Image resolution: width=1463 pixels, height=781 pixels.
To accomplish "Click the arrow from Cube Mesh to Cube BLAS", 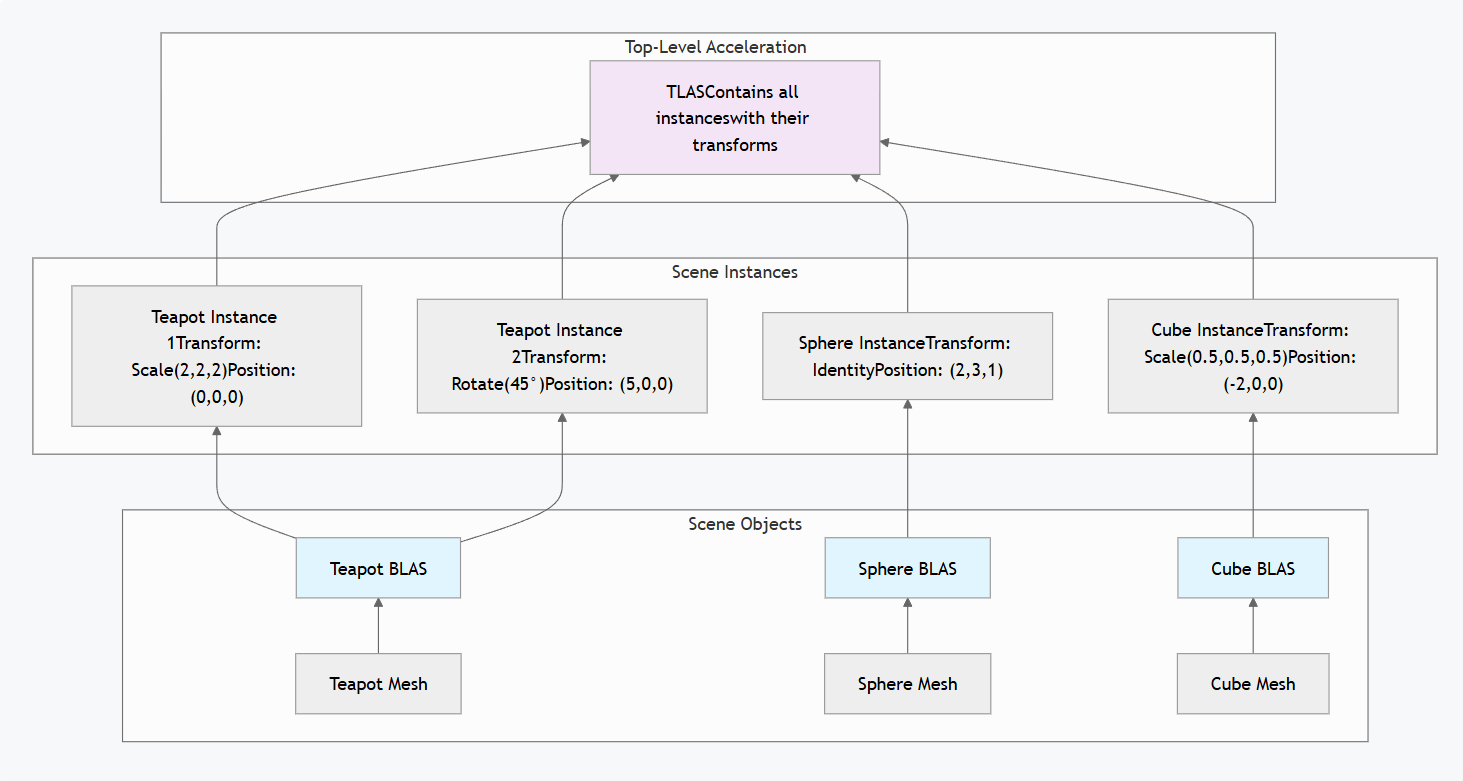I will (1252, 628).
